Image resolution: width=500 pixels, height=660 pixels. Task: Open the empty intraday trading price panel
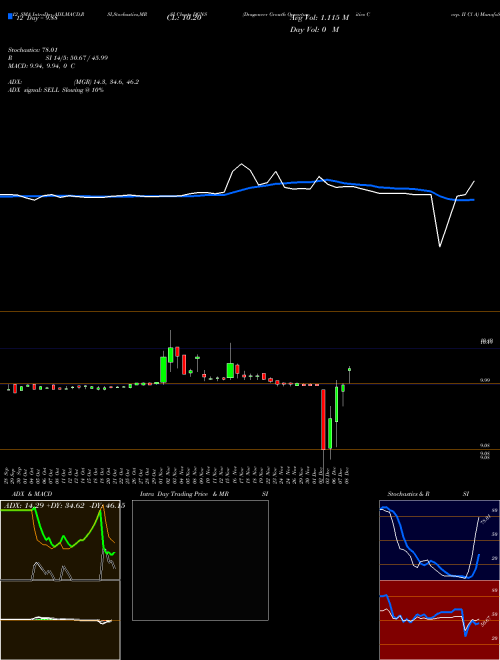tap(200, 560)
